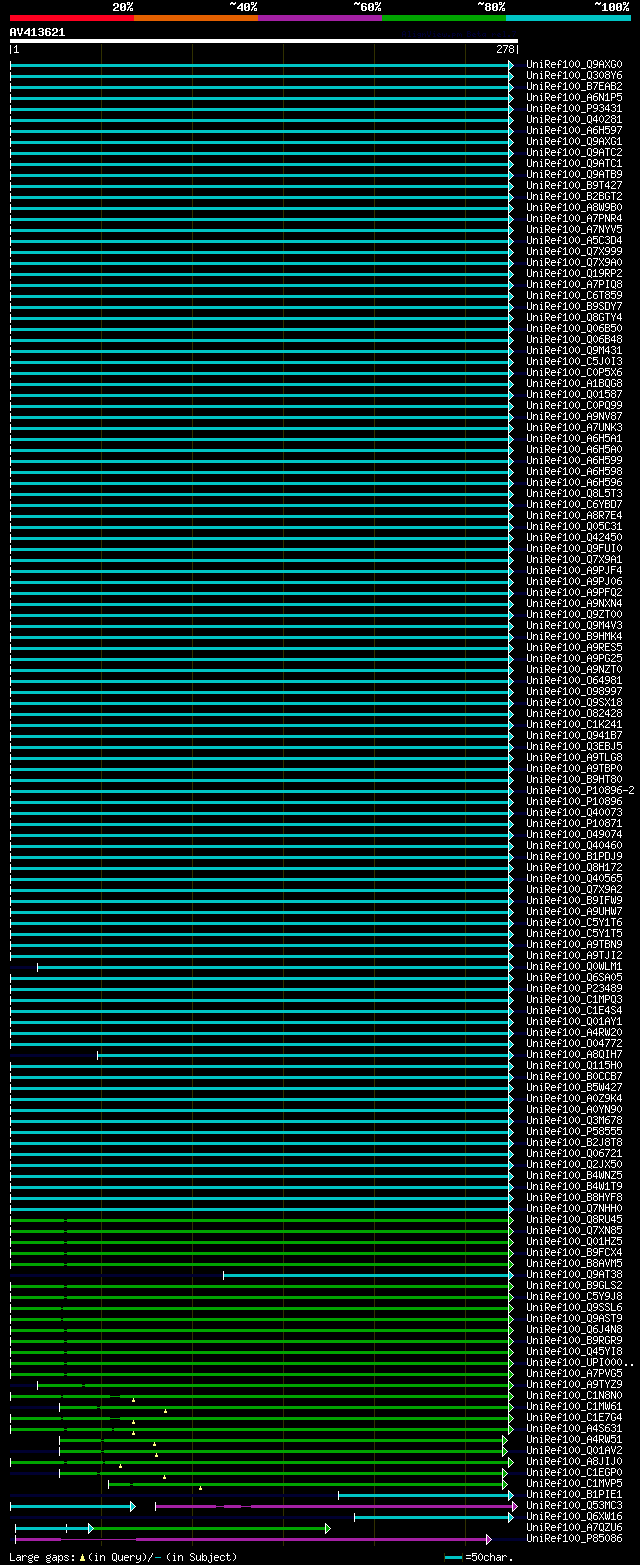Open hit UniRef100_C1N8N0
This screenshot has width=640, height=1565.
point(574,1395)
